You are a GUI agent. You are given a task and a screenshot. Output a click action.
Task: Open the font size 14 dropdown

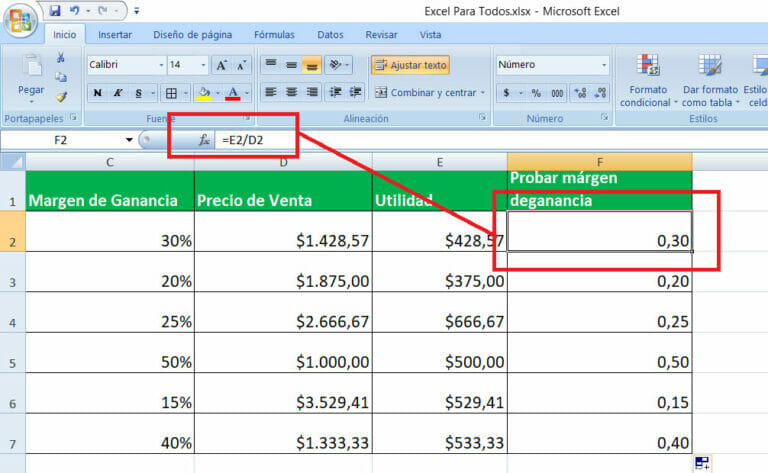click(203, 65)
